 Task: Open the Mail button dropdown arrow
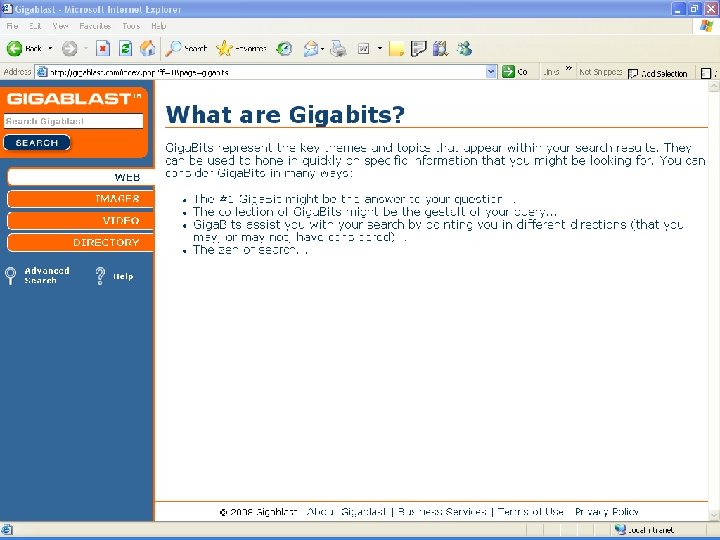tap(322, 48)
